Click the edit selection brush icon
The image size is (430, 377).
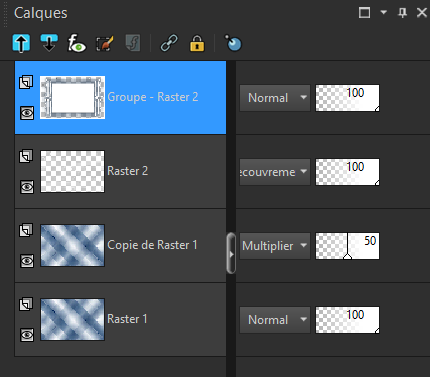tap(105, 43)
